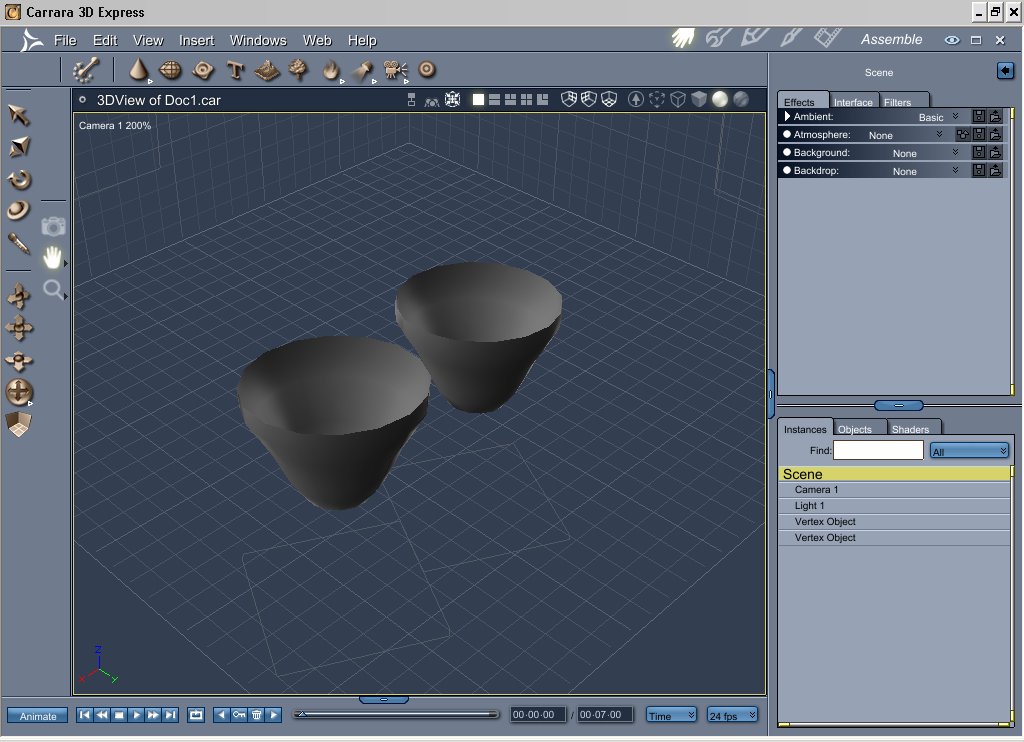Image resolution: width=1024 pixels, height=742 pixels.
Task: Toggle the Background radio button
Action: 786,153
